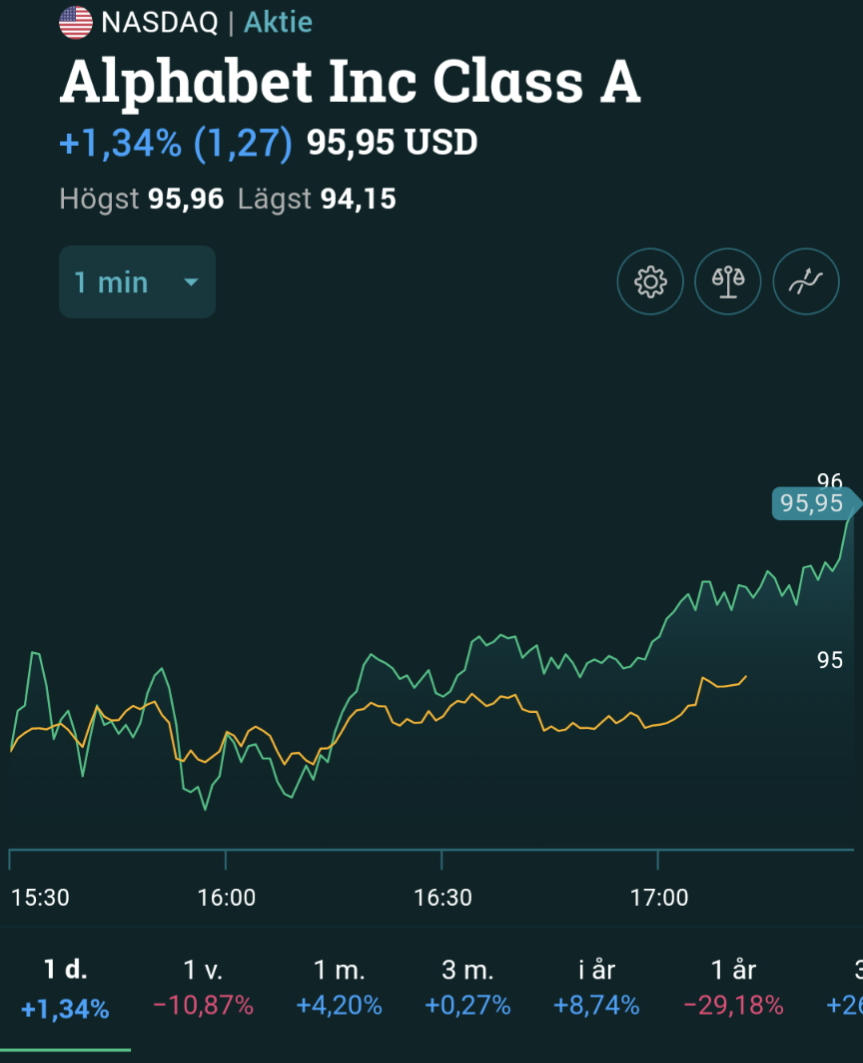The image size is (863, 1063).
Task: Tap the 95,95 current price marker
Action: (812, 503)
